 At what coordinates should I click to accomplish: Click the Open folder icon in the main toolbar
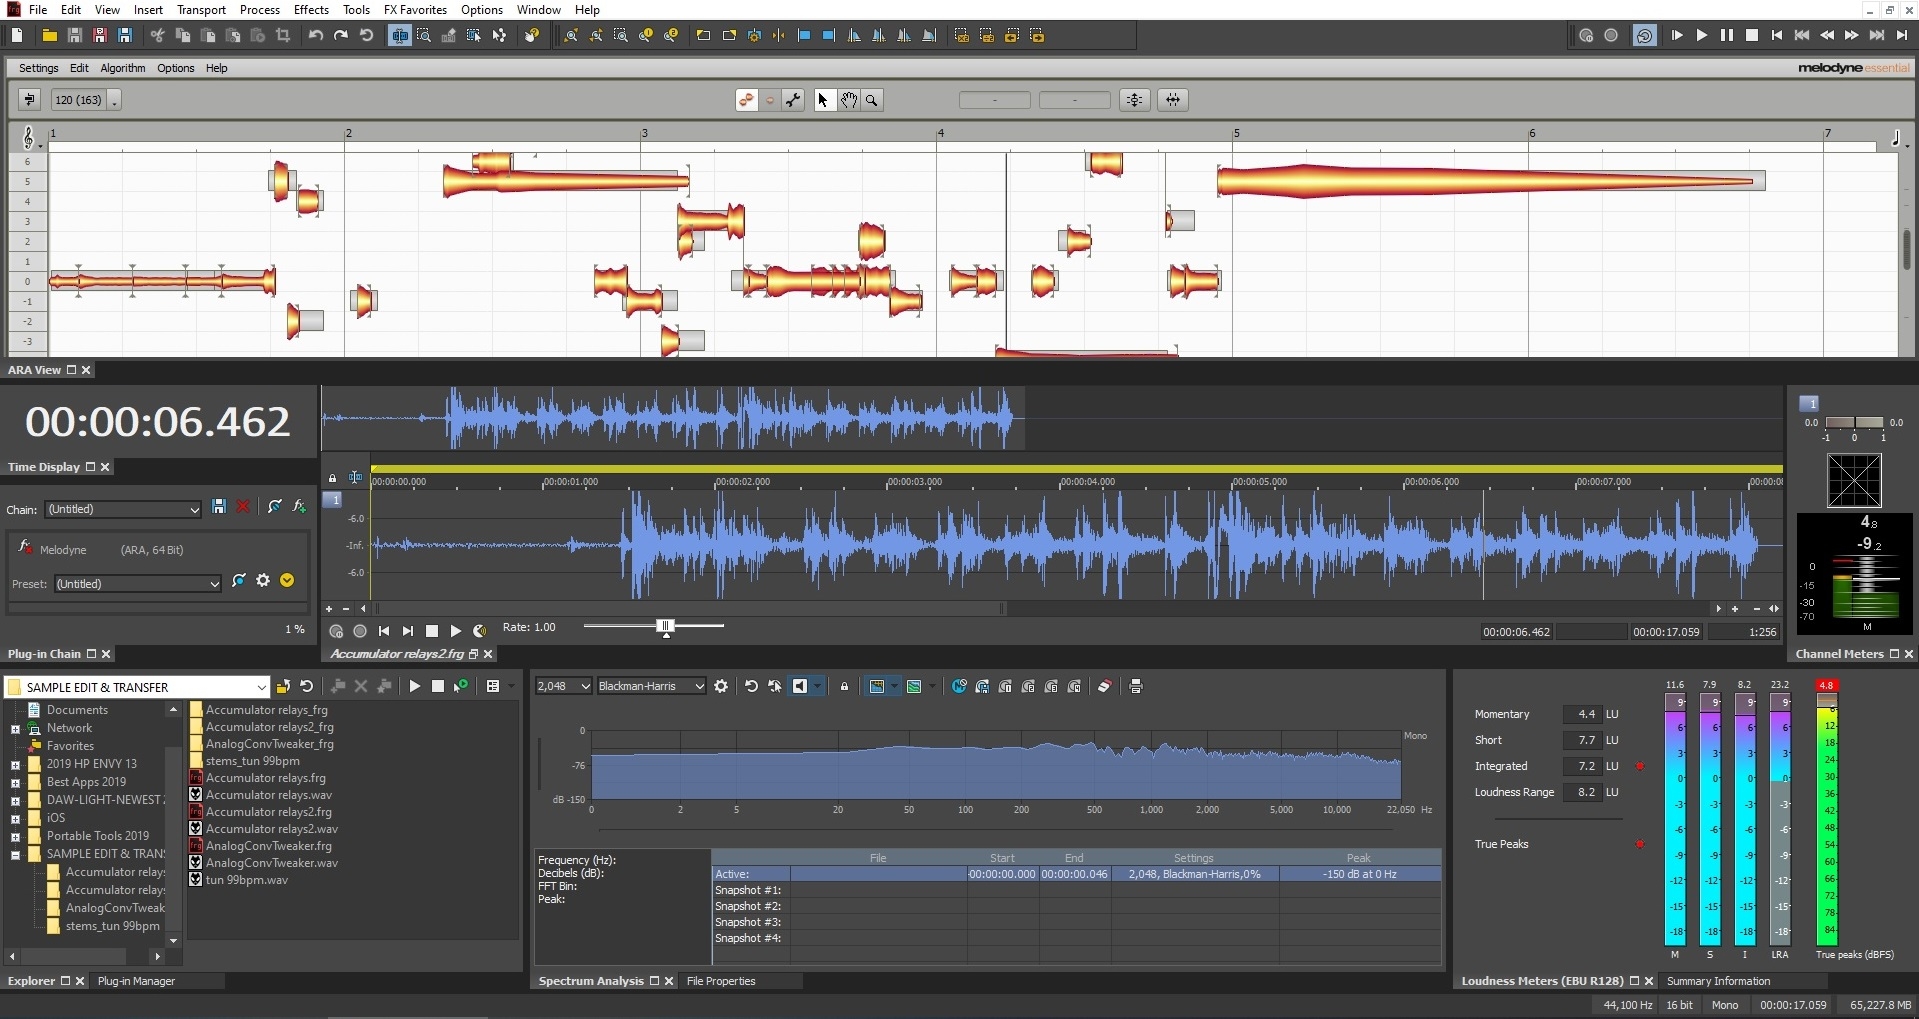[x=49, y=35]
